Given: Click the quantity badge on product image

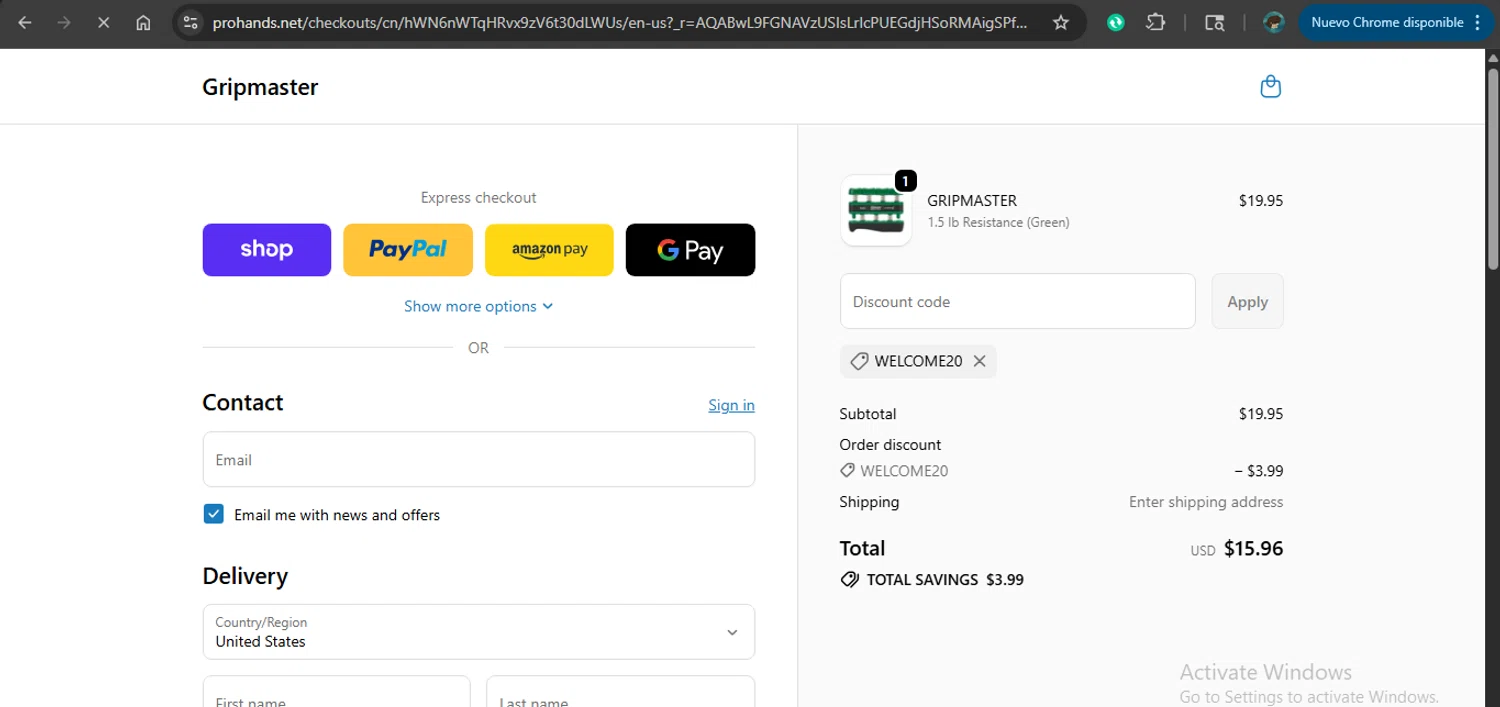Looking at the screenshot, I should (x=905, y=181).
